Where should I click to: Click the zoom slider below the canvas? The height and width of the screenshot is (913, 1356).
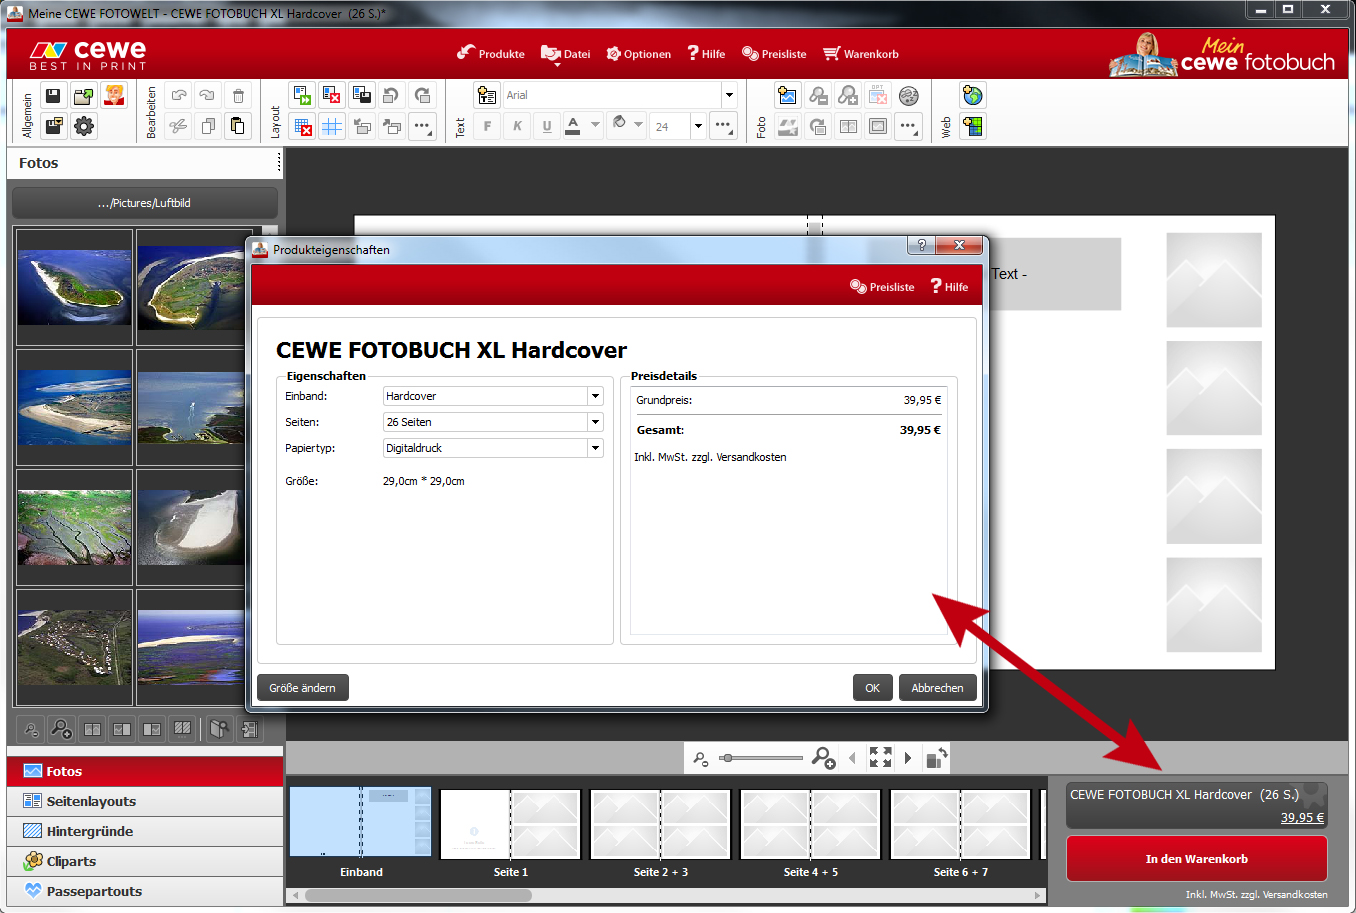point(760,758)
